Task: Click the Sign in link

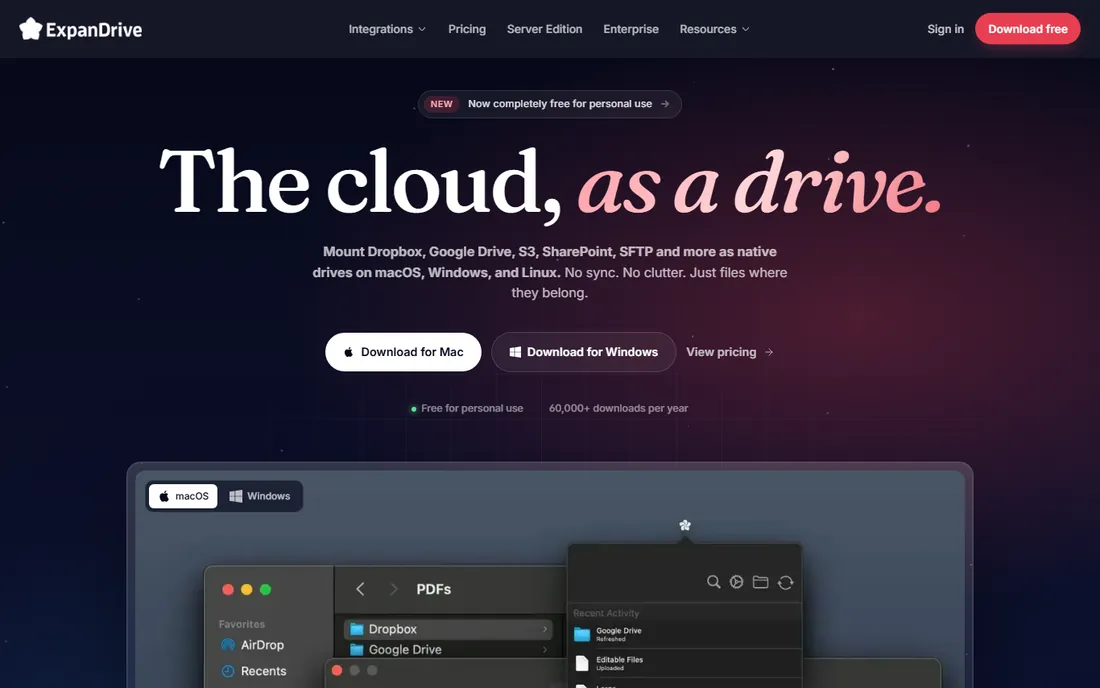Action: click(945, 29)
